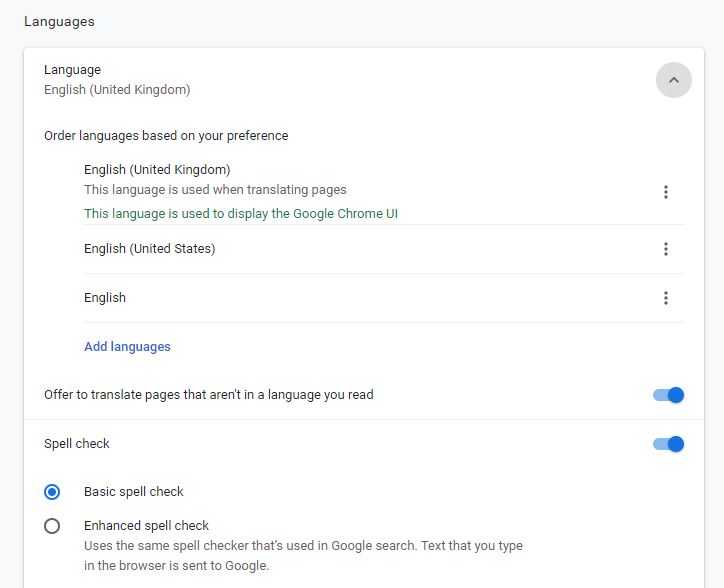Click the Basic spell check label text
This screenshot has width=724, height=588.
click(134, 491)
